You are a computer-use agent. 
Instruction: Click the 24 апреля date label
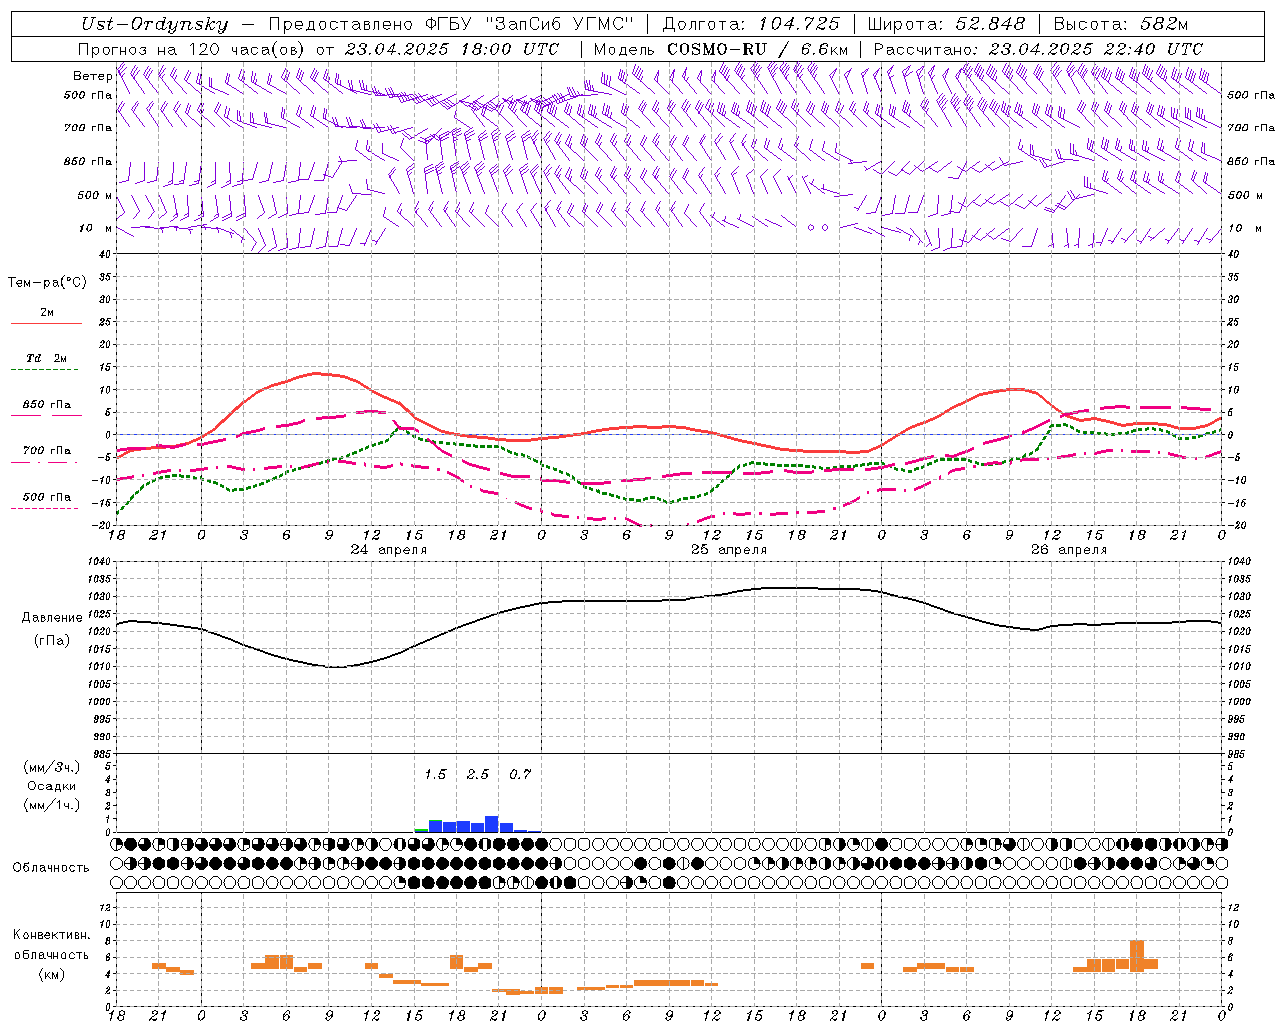pyautogui.click(x=388, y=550)
